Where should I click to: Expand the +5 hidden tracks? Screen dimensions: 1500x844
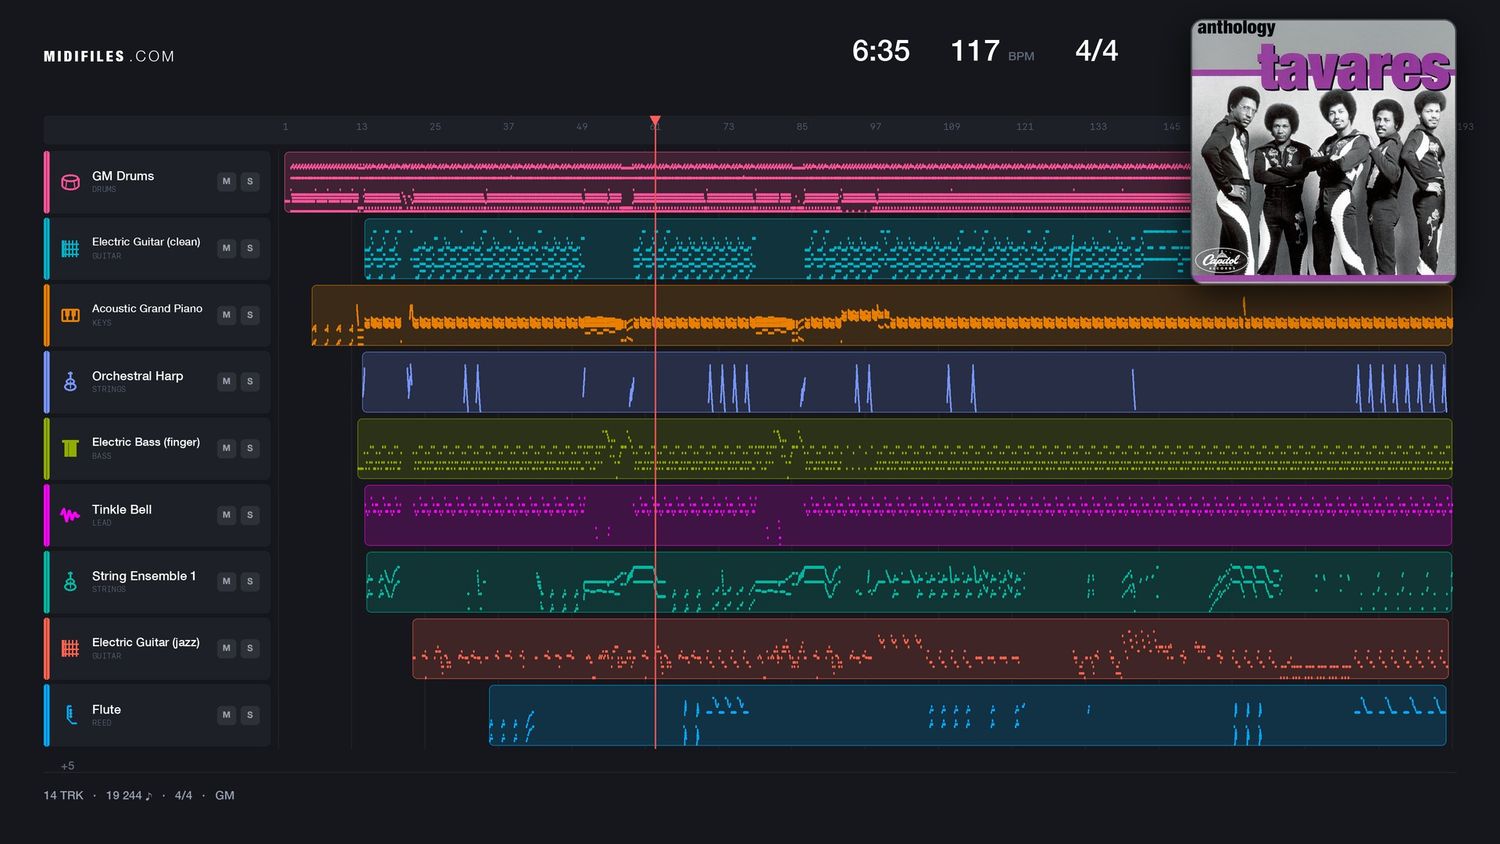coord(68,766)
